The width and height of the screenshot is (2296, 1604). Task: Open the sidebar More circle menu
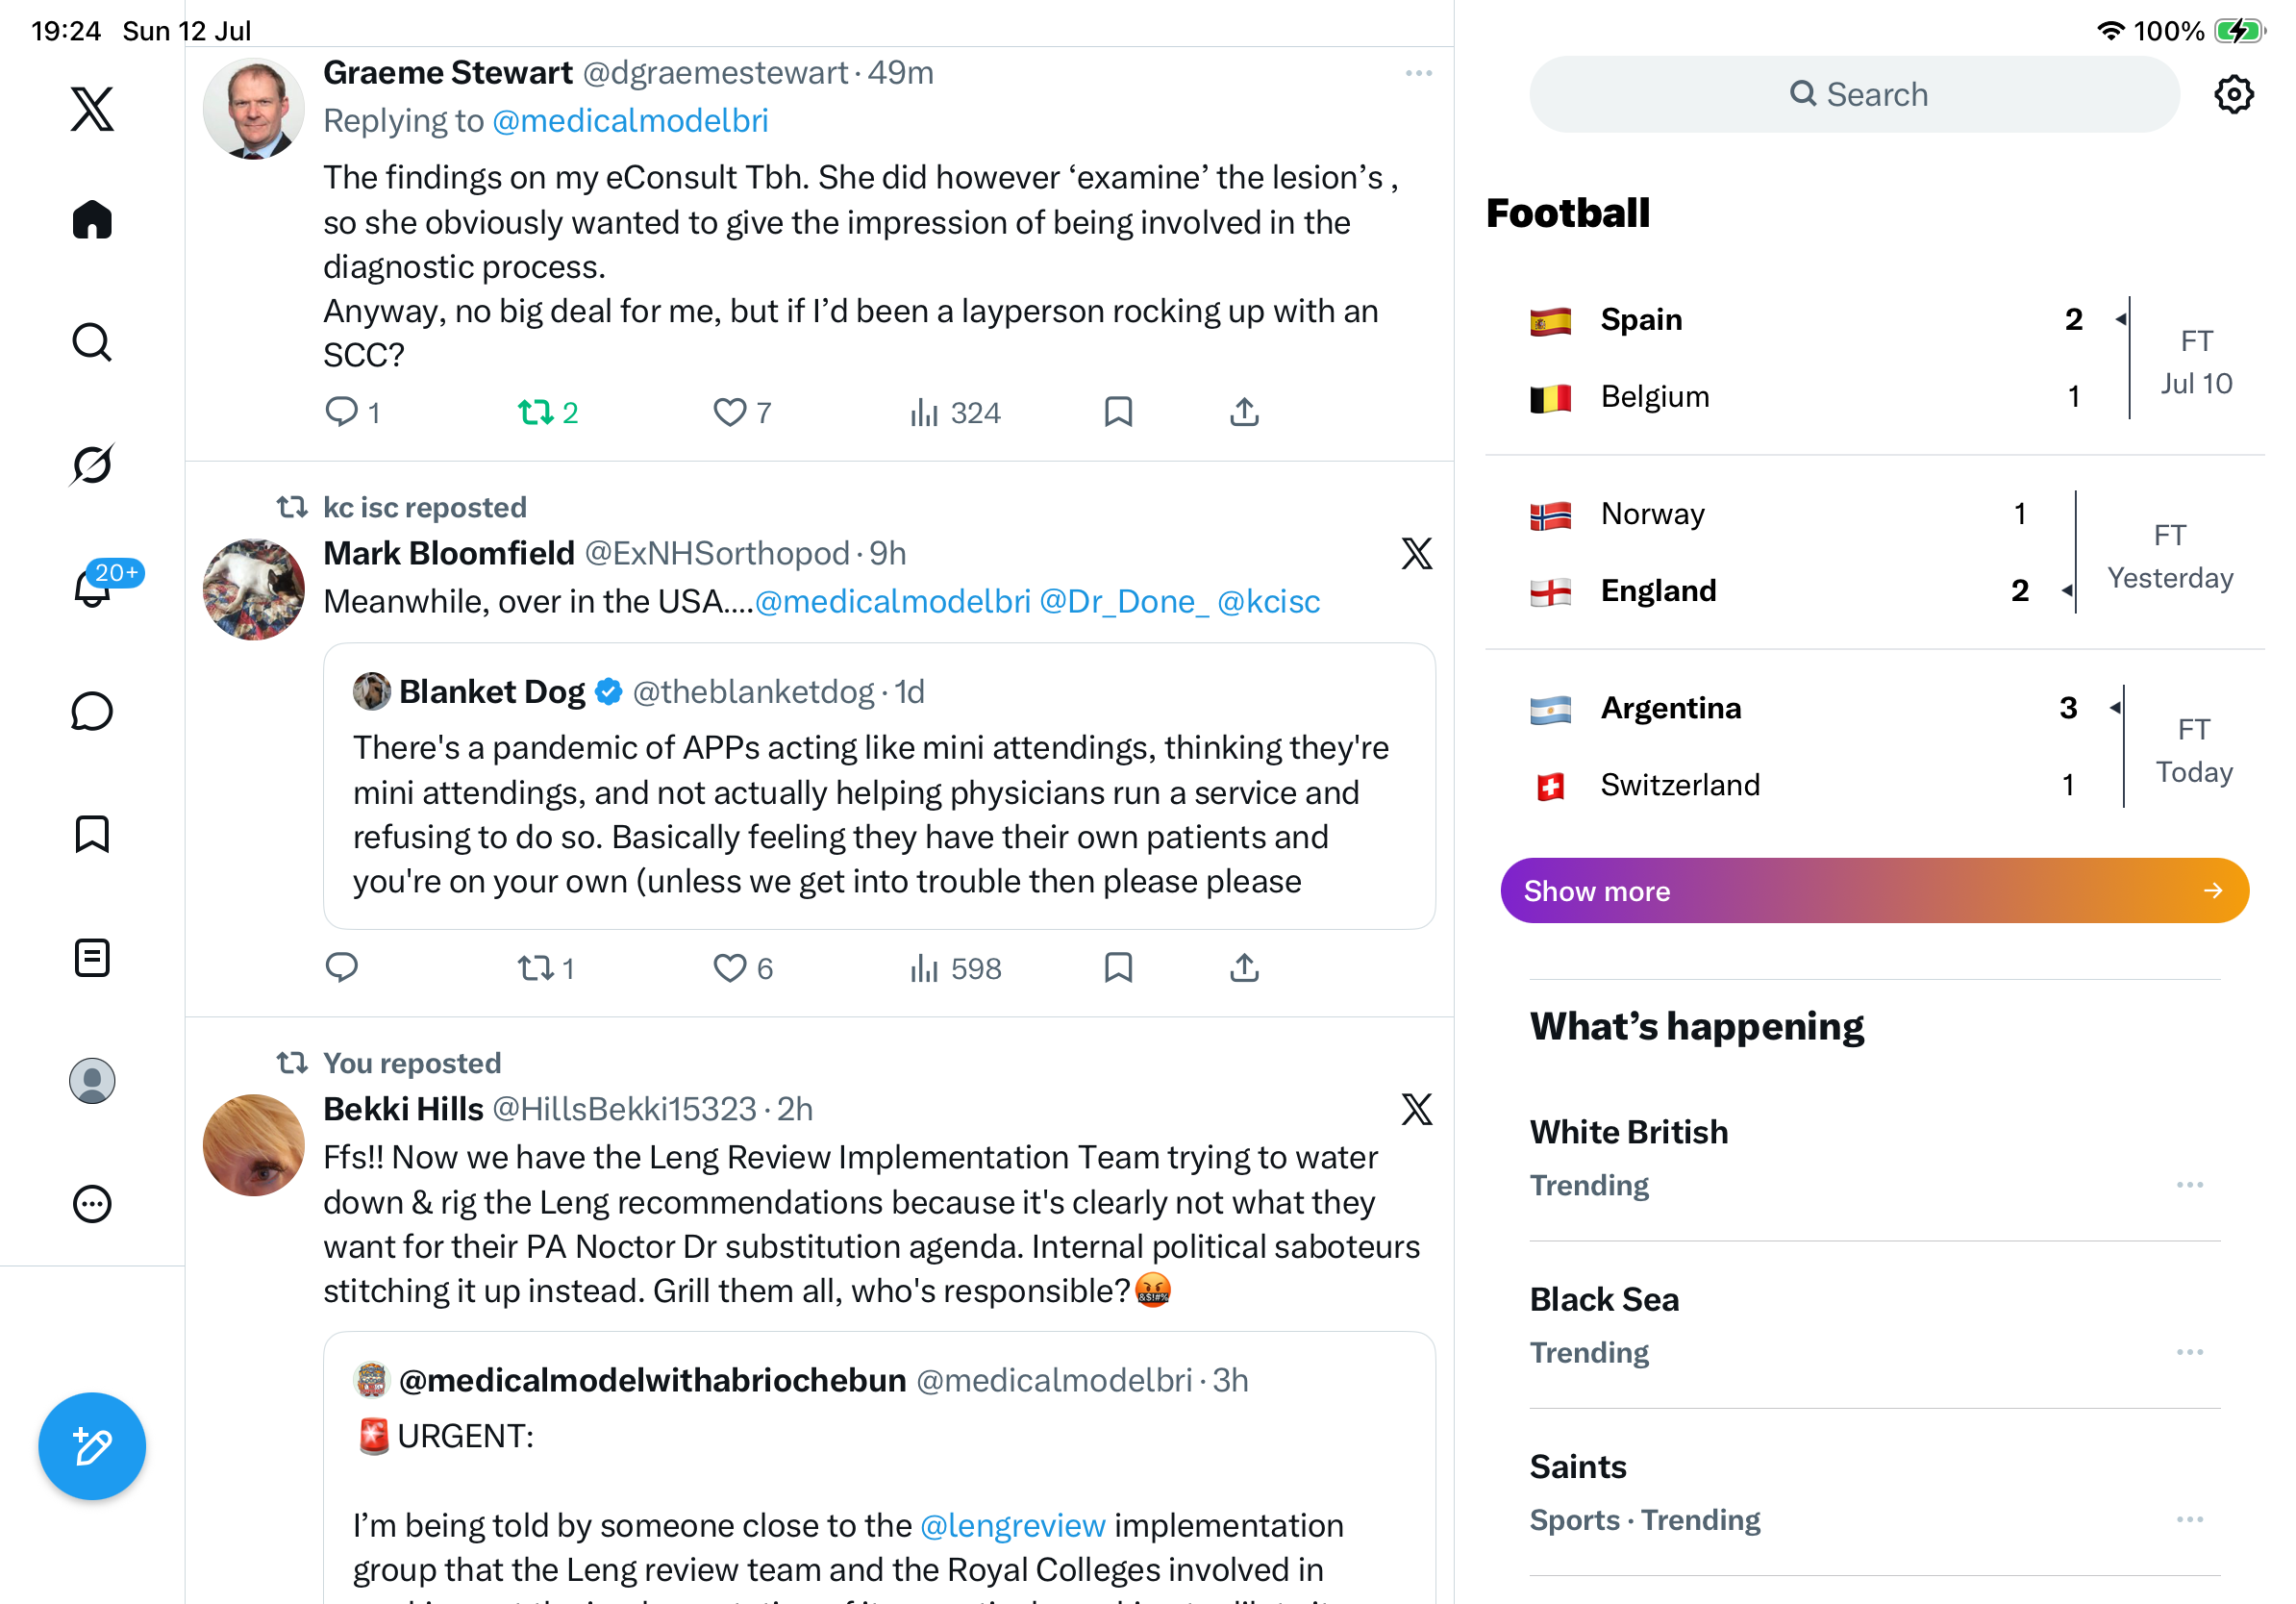(92, 1204)
